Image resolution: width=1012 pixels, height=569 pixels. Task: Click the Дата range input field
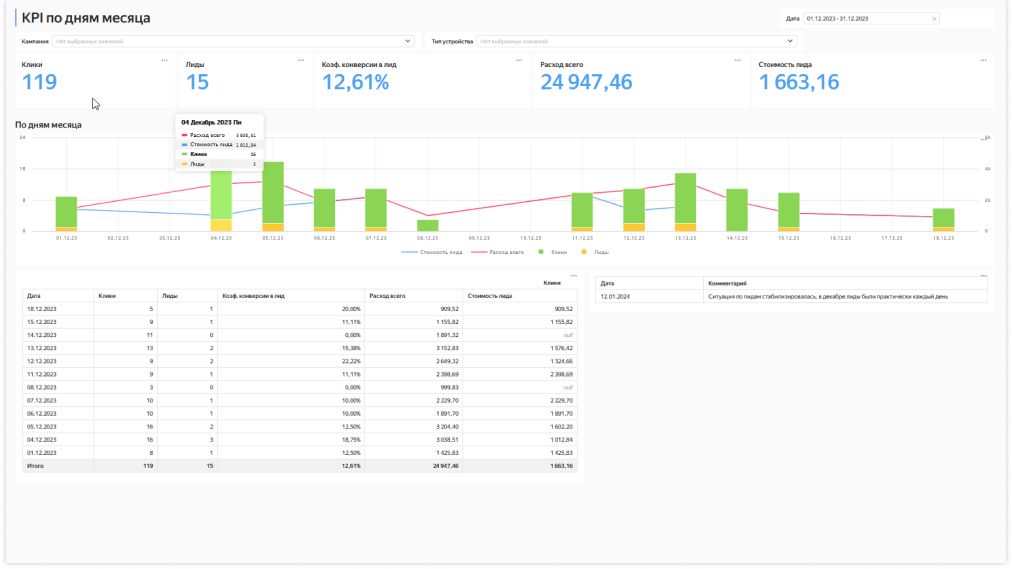pyautogui.click(x=871, y=19)
